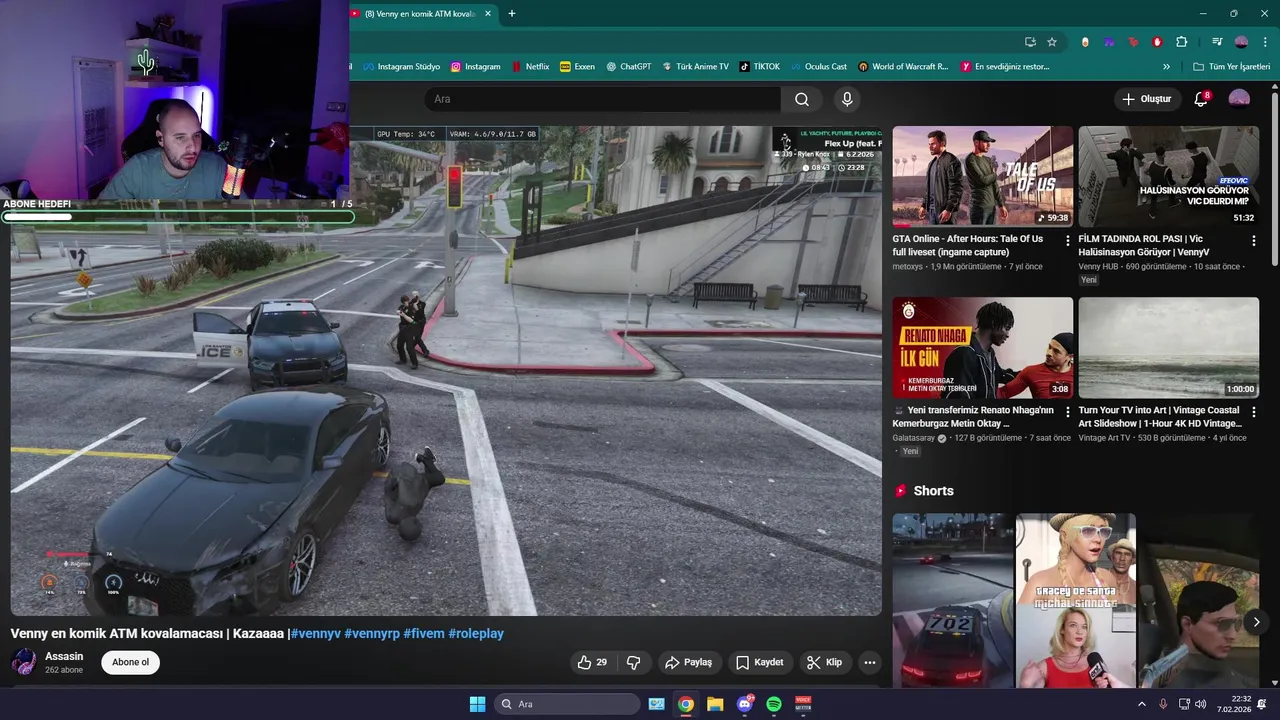Screen dimensions: 1280x720
Task: Click the YouTube page vertical scrollbar
Action: pyautogui.click(x=1275, y=180)
